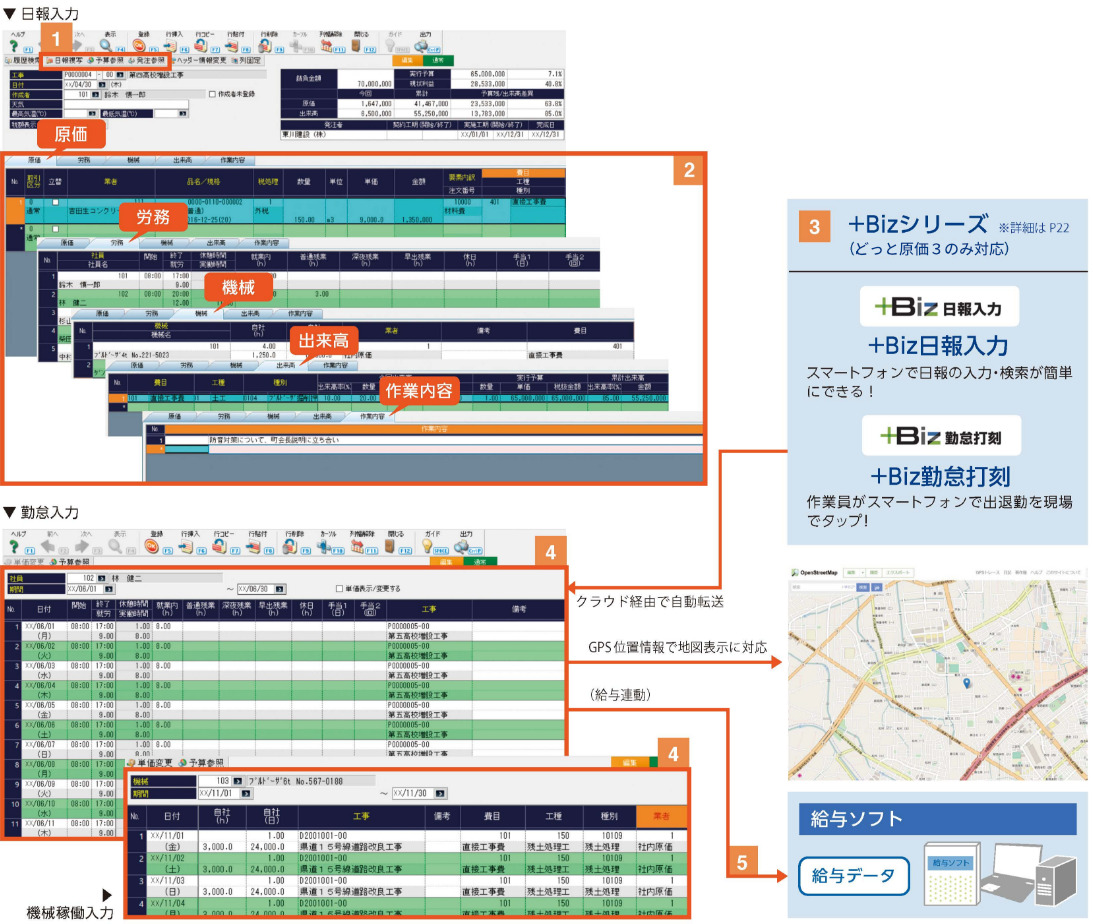Click the 表示 magnifier icon in 日報入力
1093x924 pixels.
pos(106,45)
